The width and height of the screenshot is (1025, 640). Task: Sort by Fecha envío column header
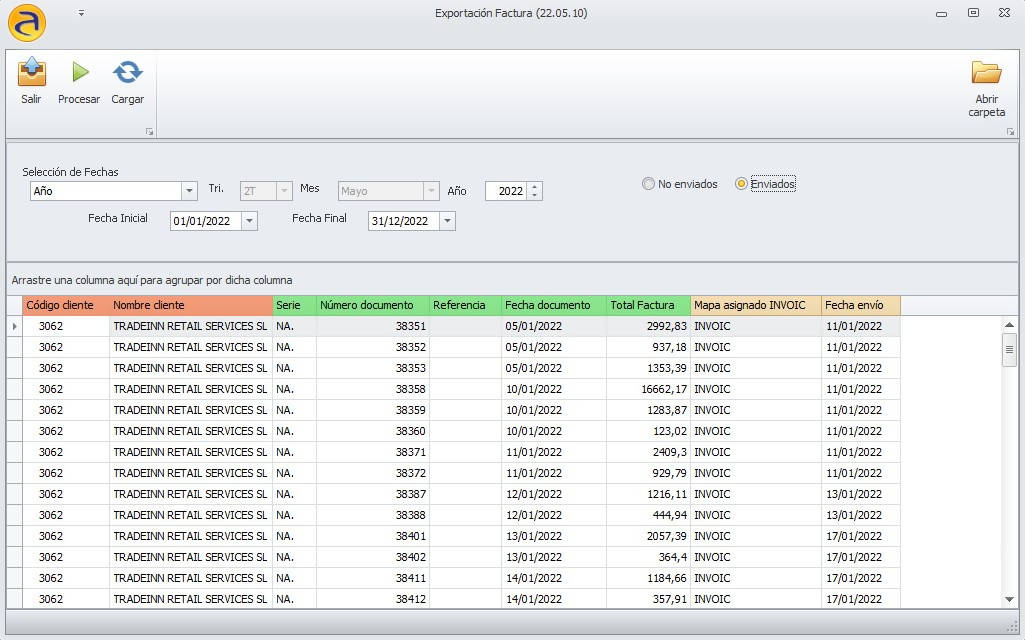[860, 305]
